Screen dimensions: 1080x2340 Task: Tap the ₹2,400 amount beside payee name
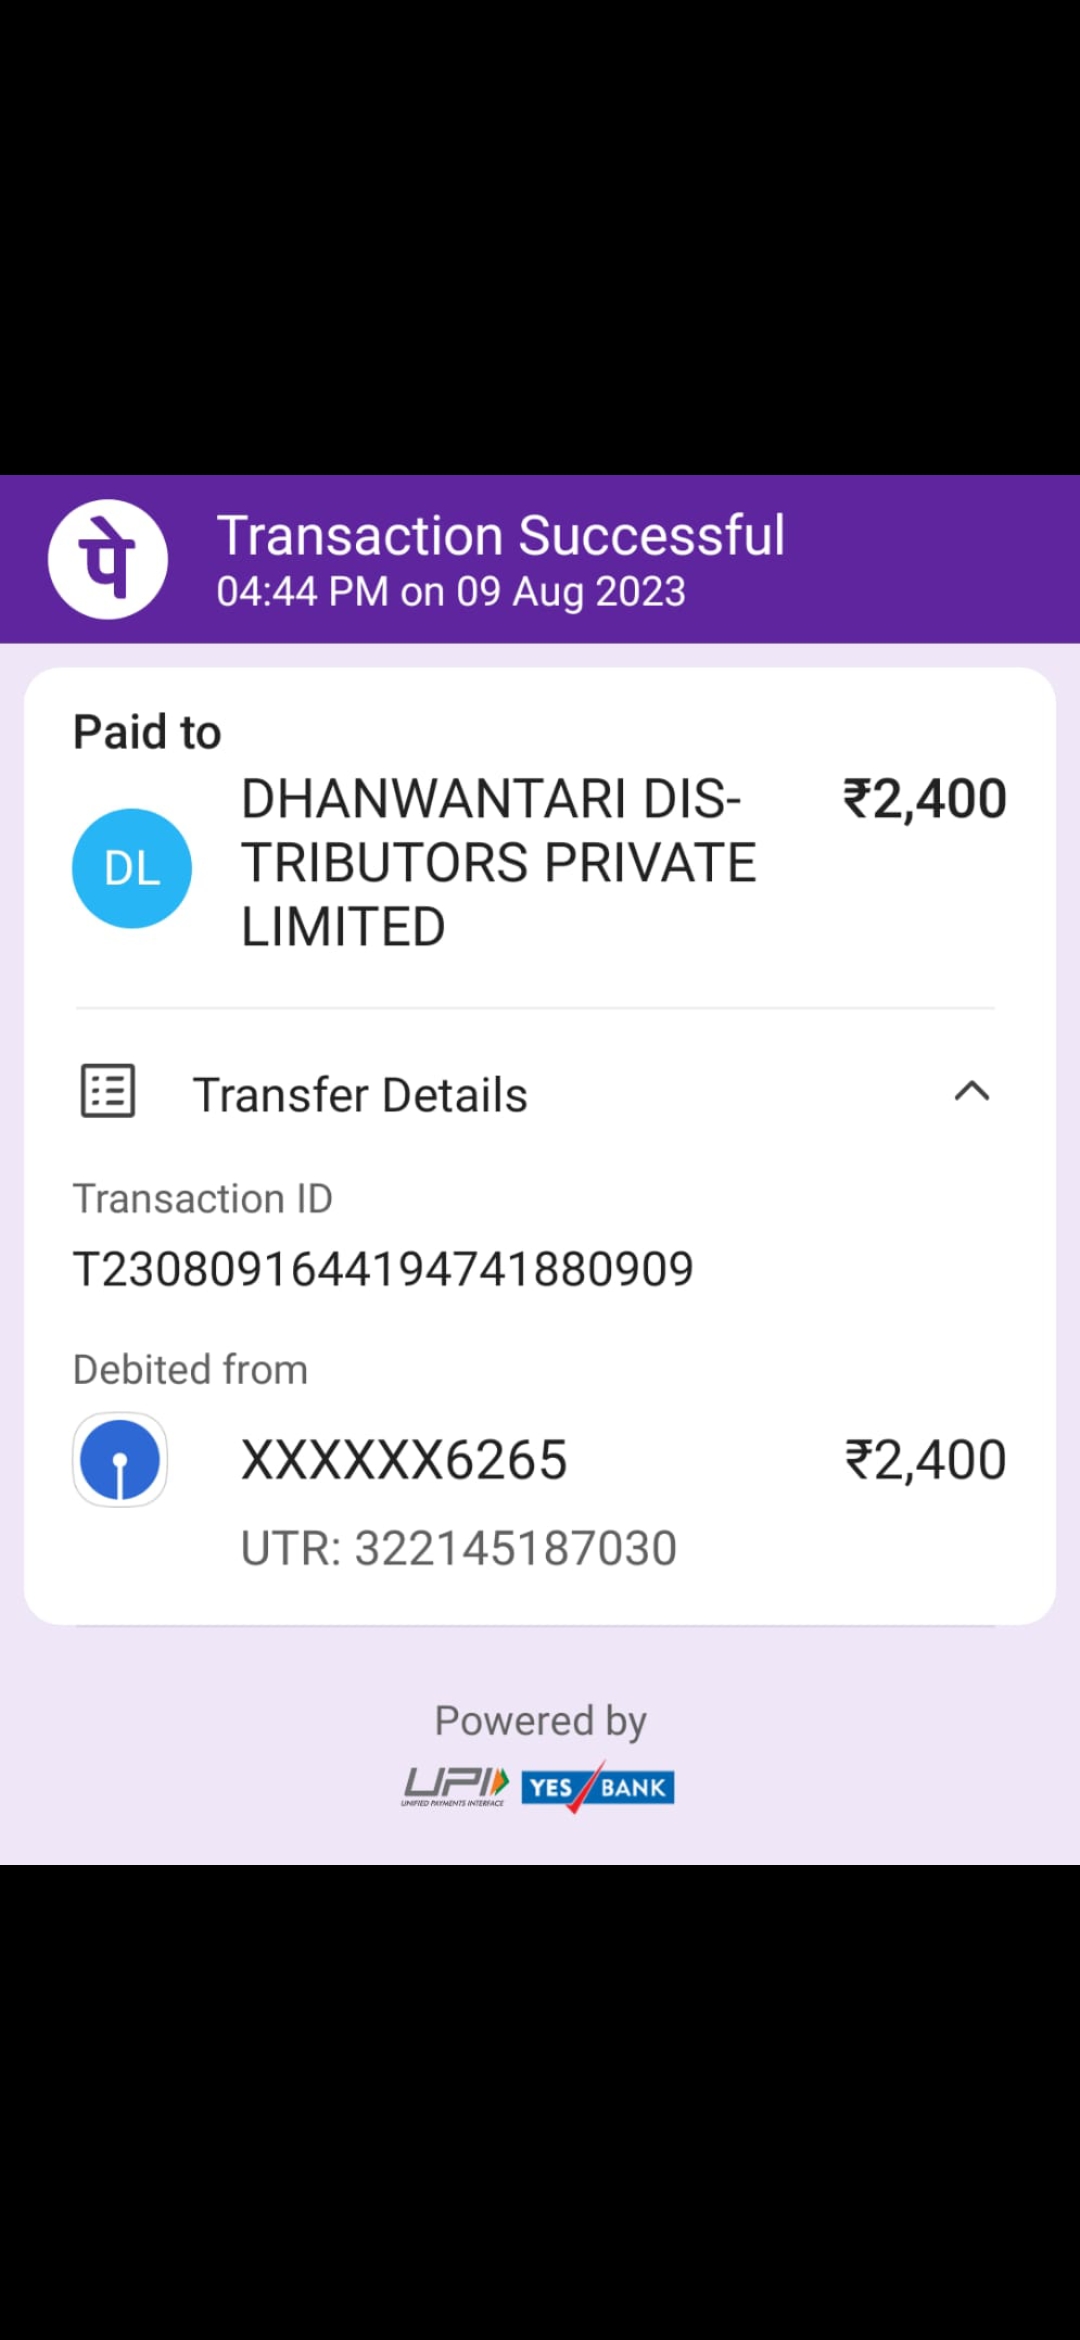click(925, 799)
